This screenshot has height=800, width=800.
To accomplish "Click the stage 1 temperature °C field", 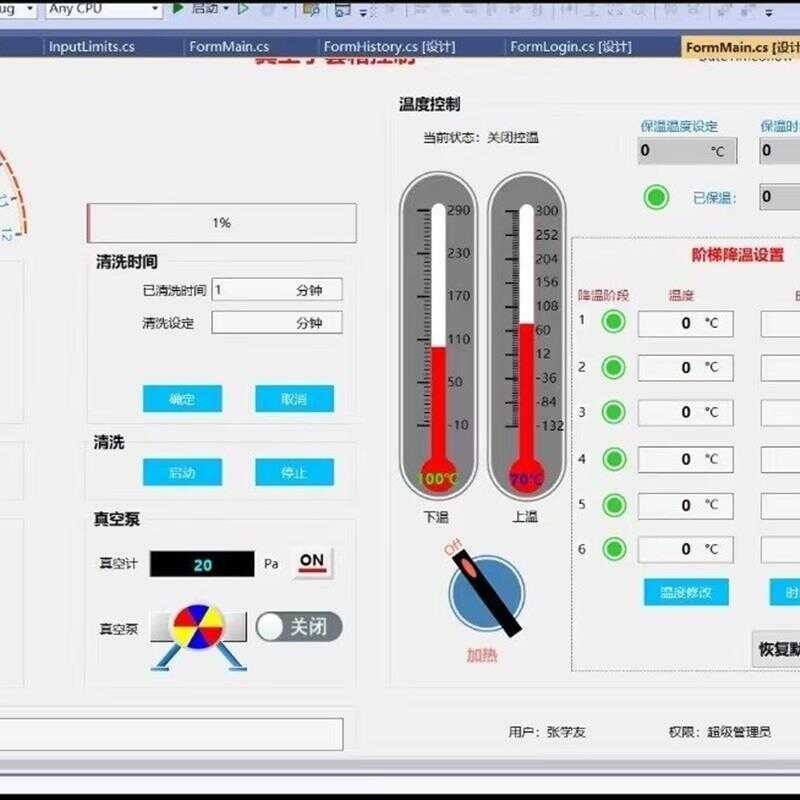I will click(x=686, y=323).
